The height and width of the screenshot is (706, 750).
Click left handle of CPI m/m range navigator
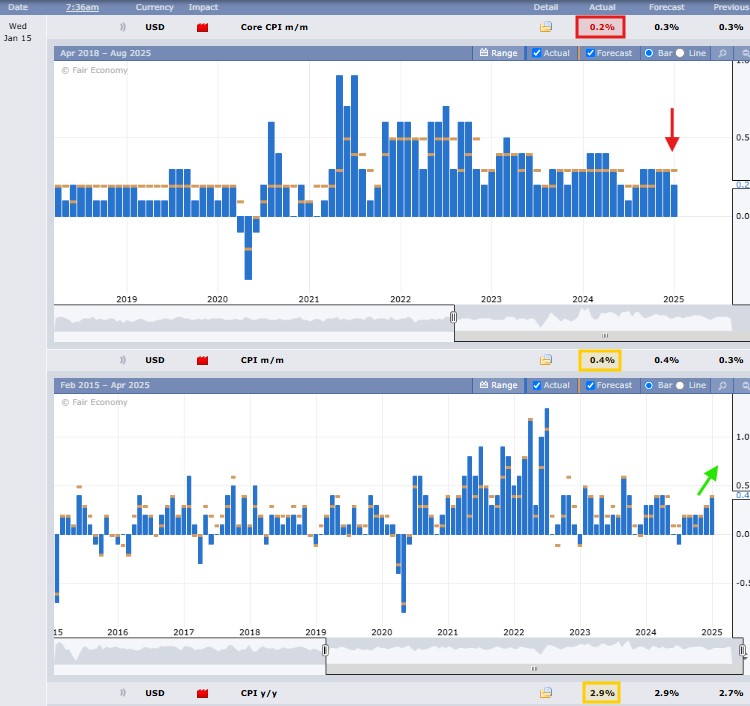325,651
